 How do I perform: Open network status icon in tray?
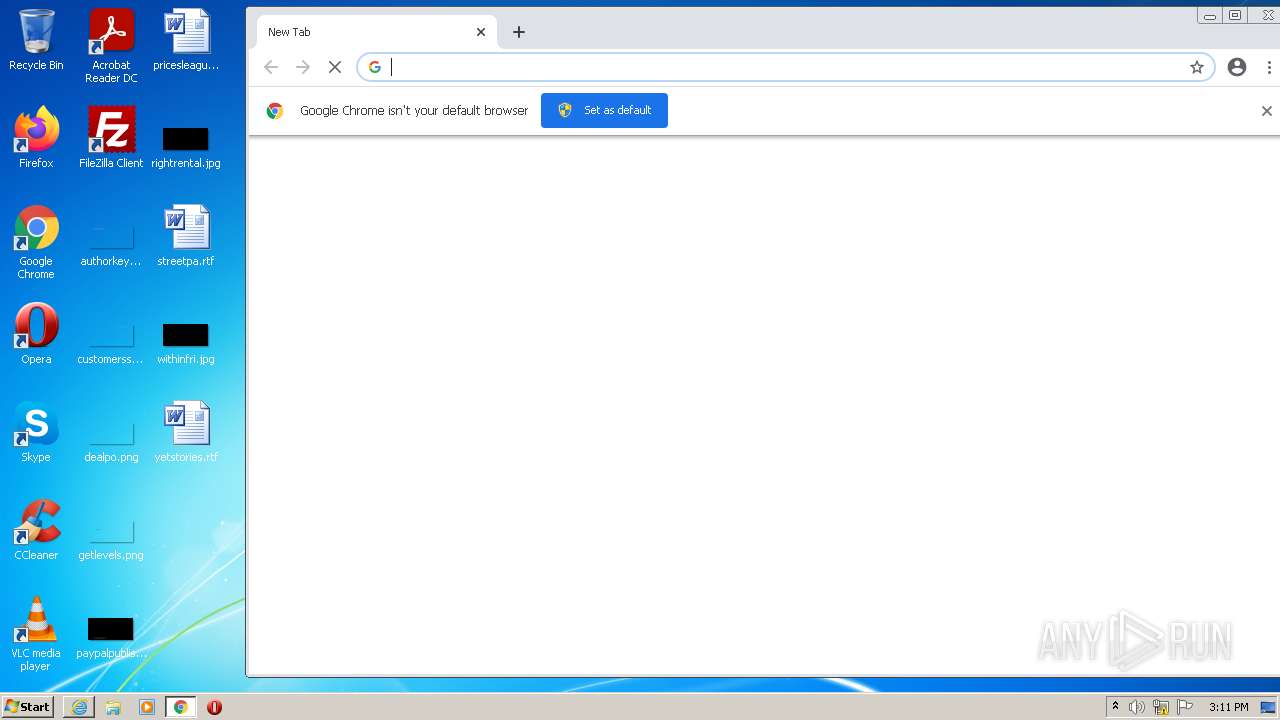(x=1161, y=707)
